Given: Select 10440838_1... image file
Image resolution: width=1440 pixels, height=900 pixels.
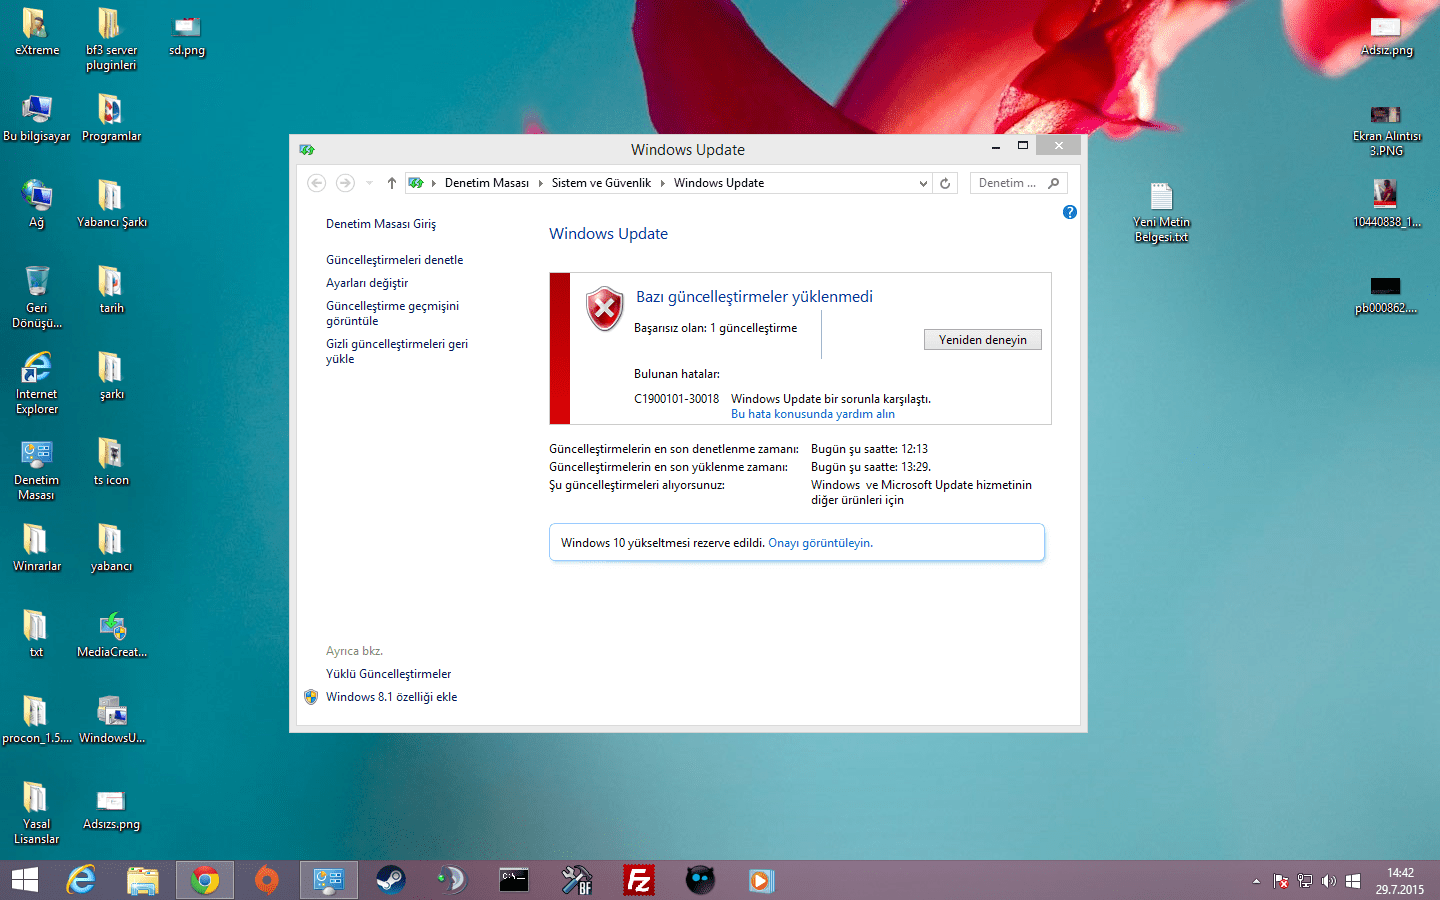Looking at the screenshot, I should coord(1386,204).
